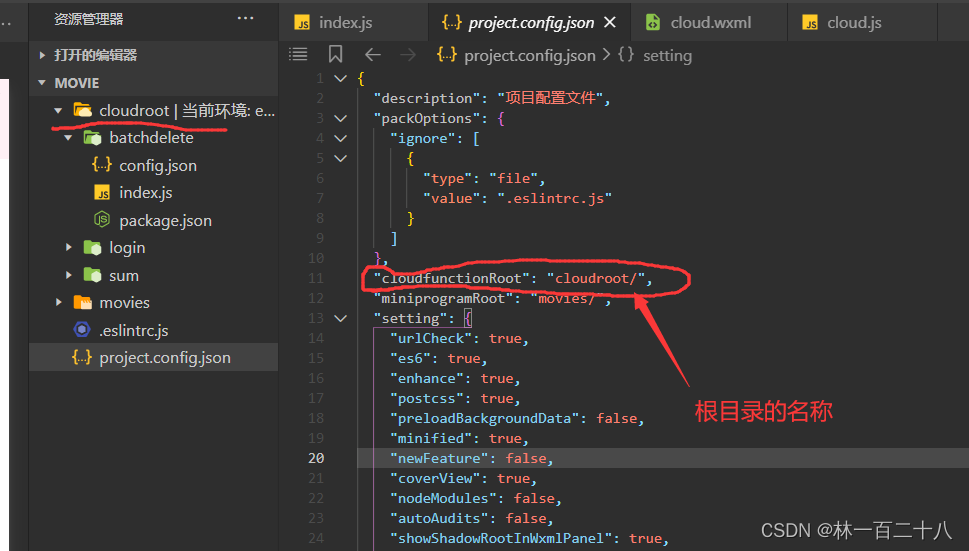This screenshot has height=551, width=969.
Task: Collapse the MOVIE project section
Action: (42, 83)
